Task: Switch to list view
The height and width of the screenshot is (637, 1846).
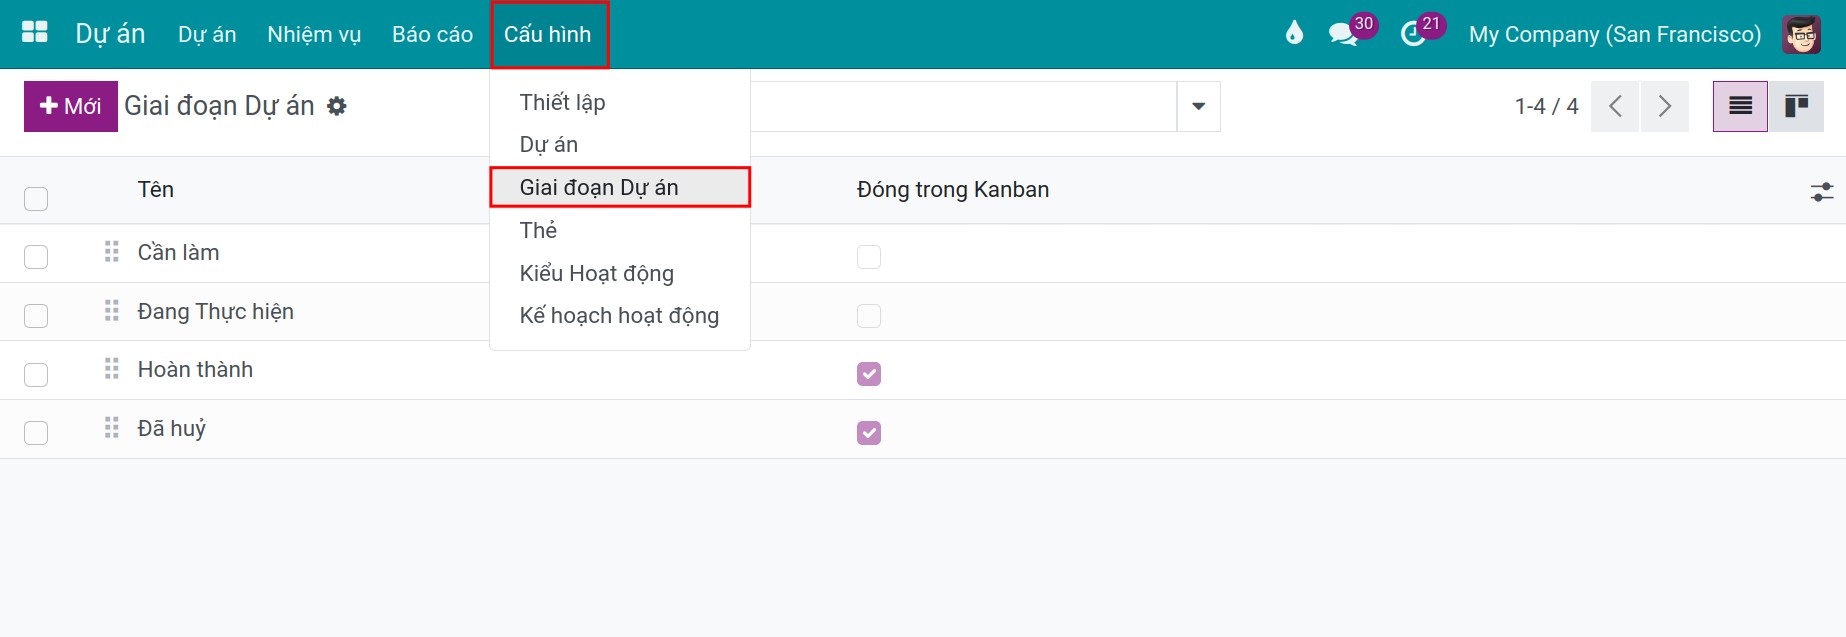Action: (1740, 106)
